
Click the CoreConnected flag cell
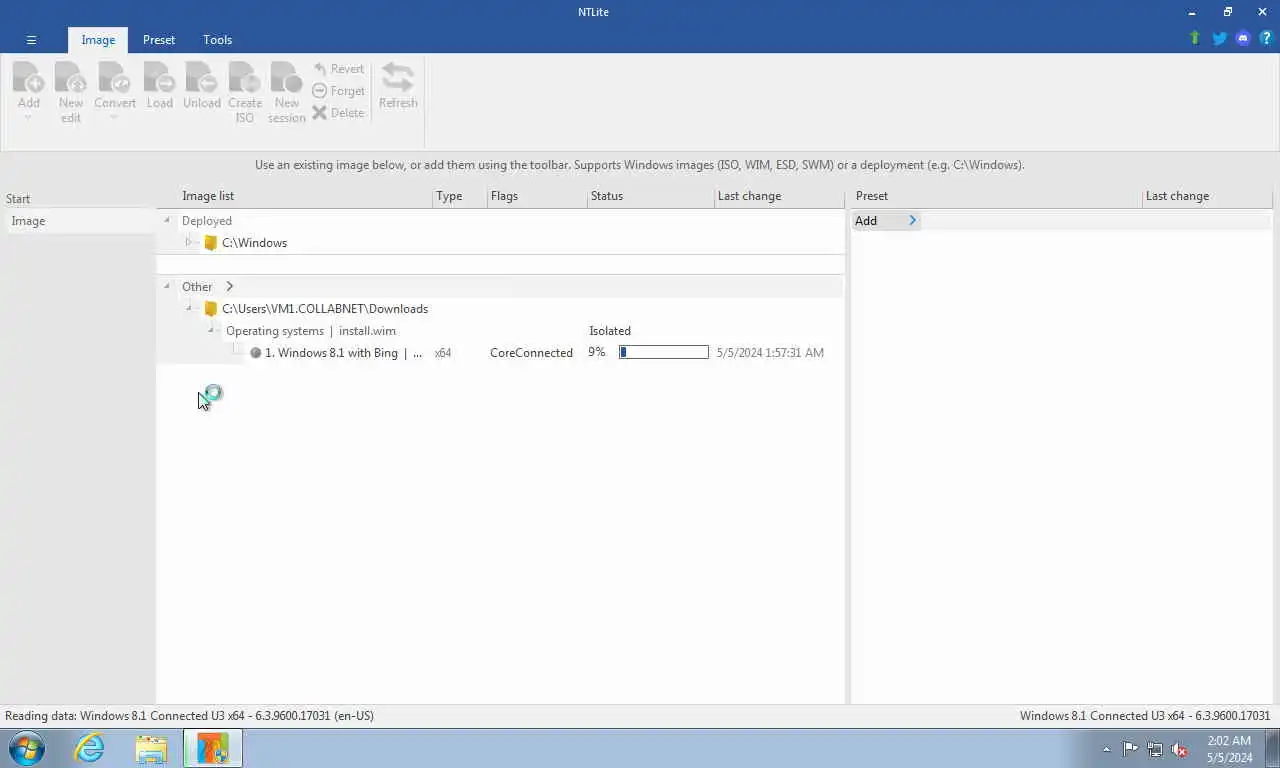(531, 353)
